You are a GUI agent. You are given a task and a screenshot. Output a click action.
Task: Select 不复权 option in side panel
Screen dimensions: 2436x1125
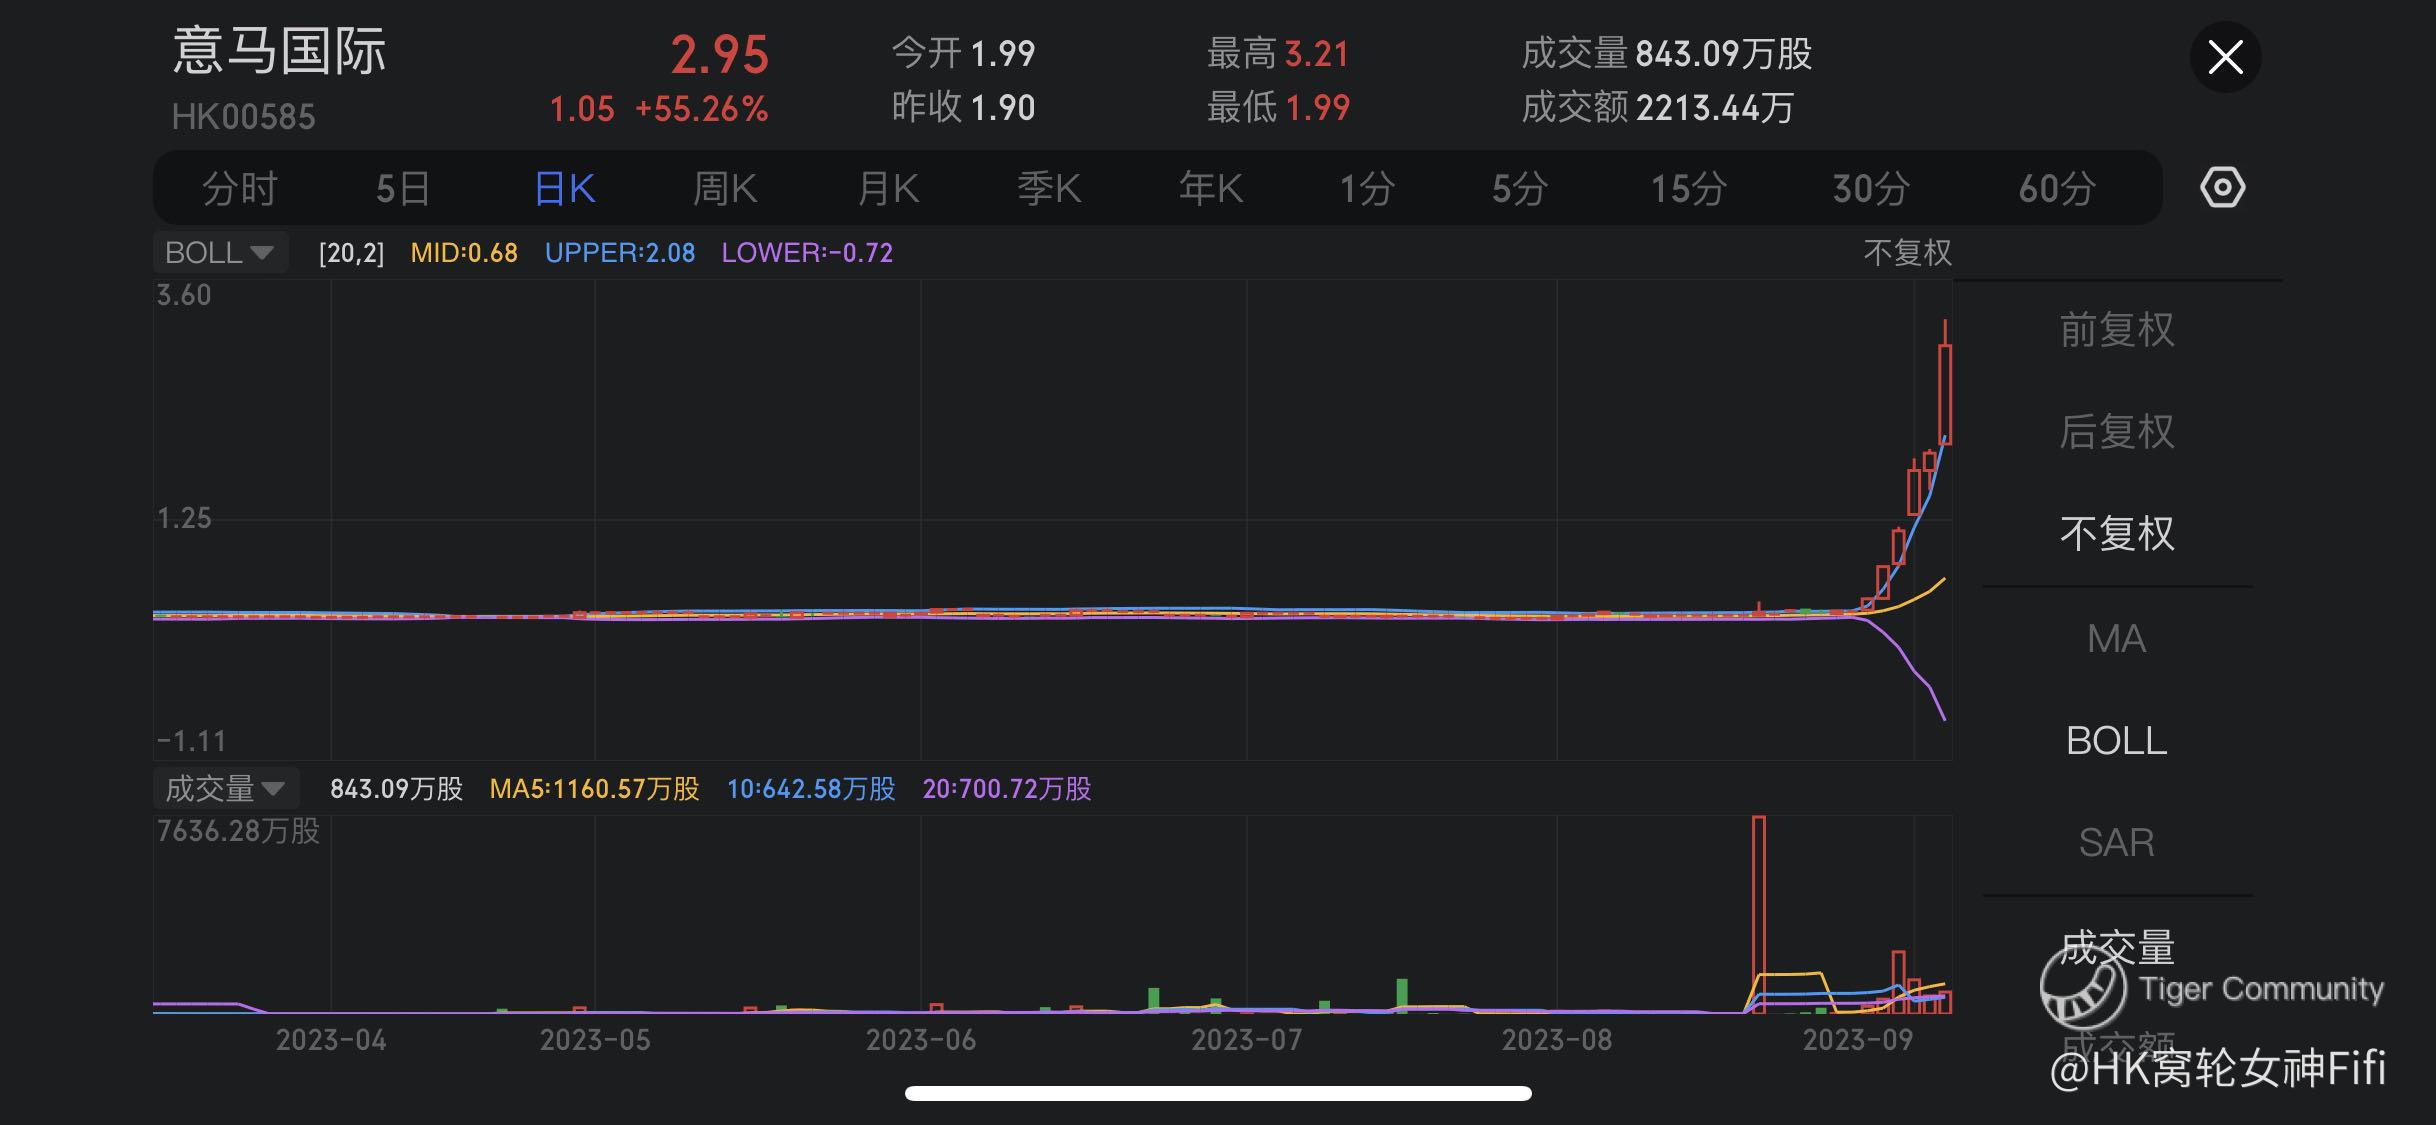[2116, 534]
